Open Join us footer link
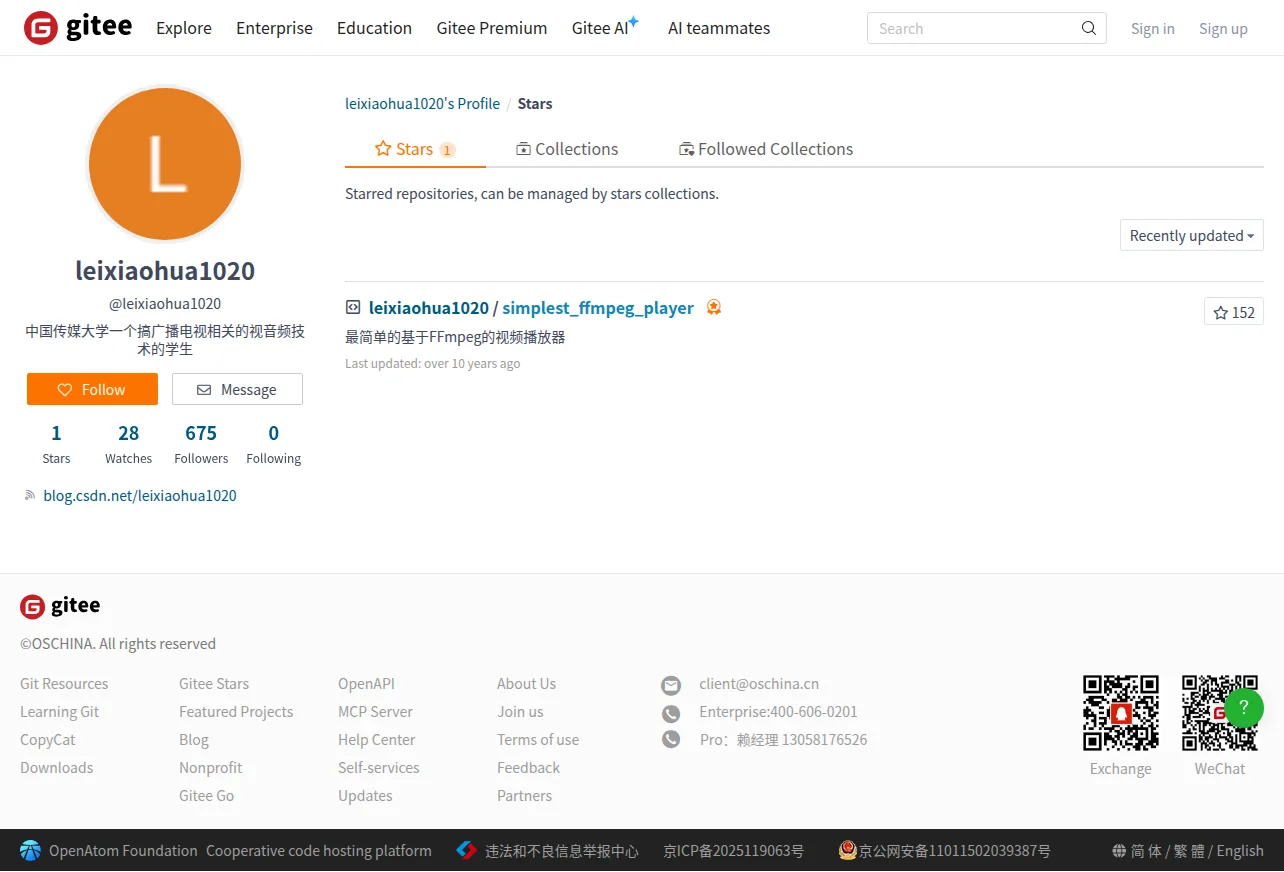This screenshot has height=872, width=1284. (x=521, y=712)
